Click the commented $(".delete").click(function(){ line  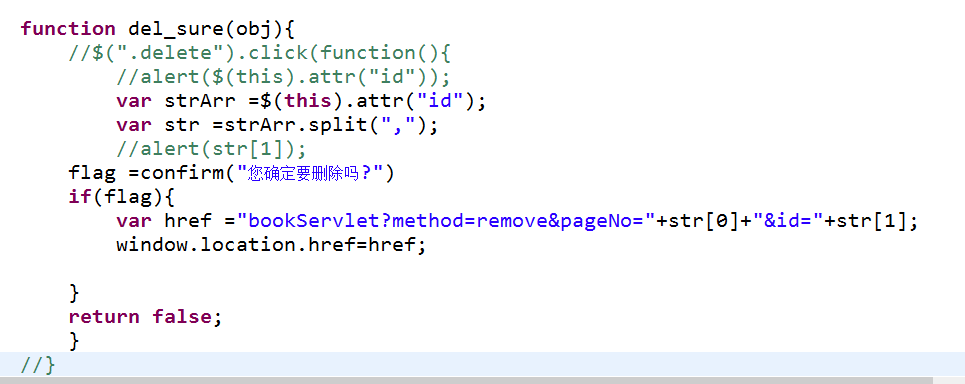click(x=260, y=53)
